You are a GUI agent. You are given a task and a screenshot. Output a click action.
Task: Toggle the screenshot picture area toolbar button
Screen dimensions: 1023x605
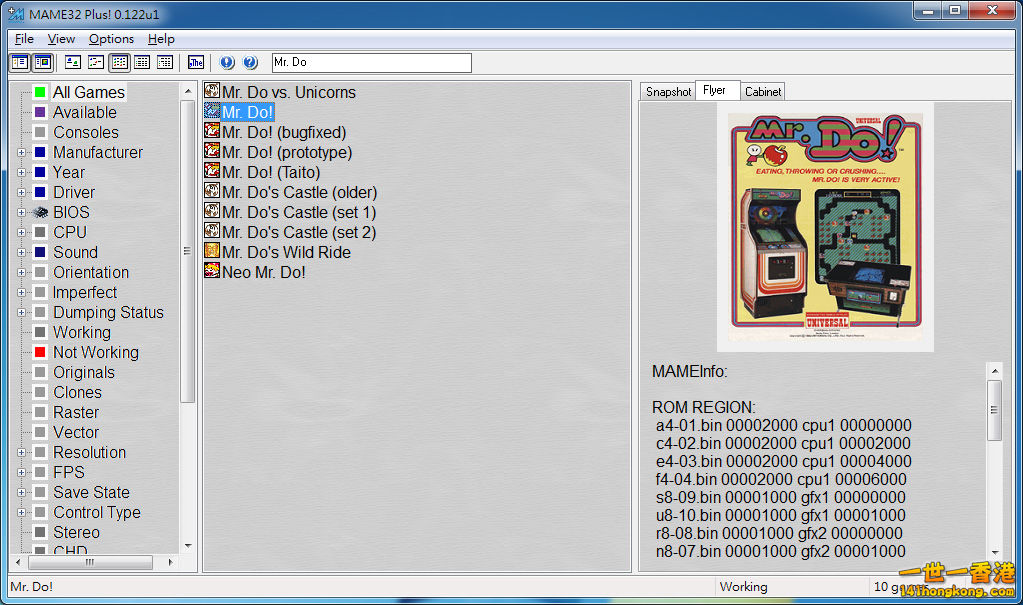(42, 62)
